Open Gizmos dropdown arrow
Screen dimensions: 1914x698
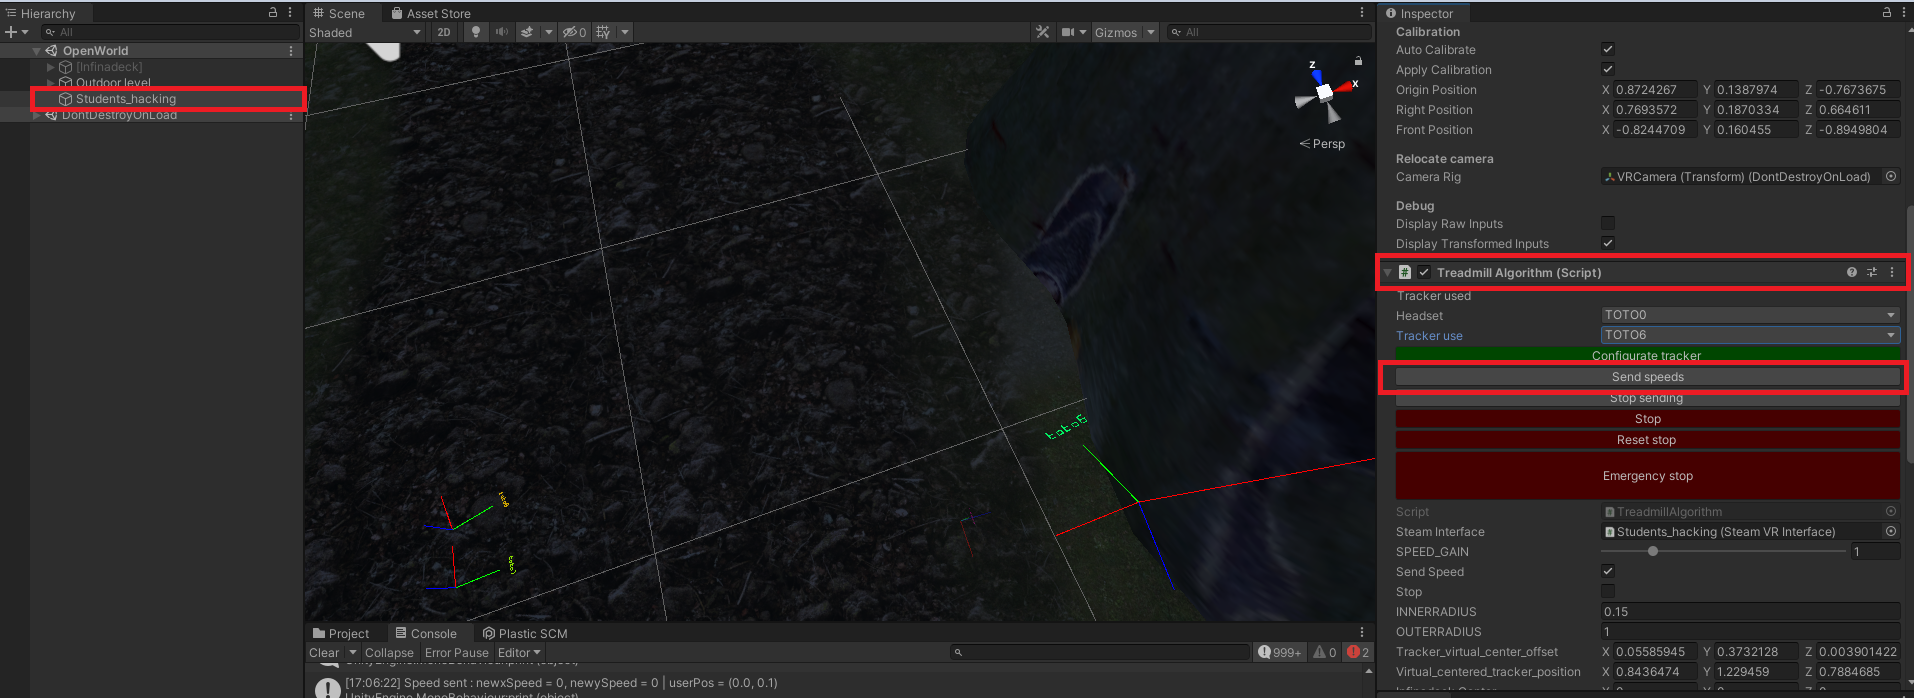(x=1151, y=32)
